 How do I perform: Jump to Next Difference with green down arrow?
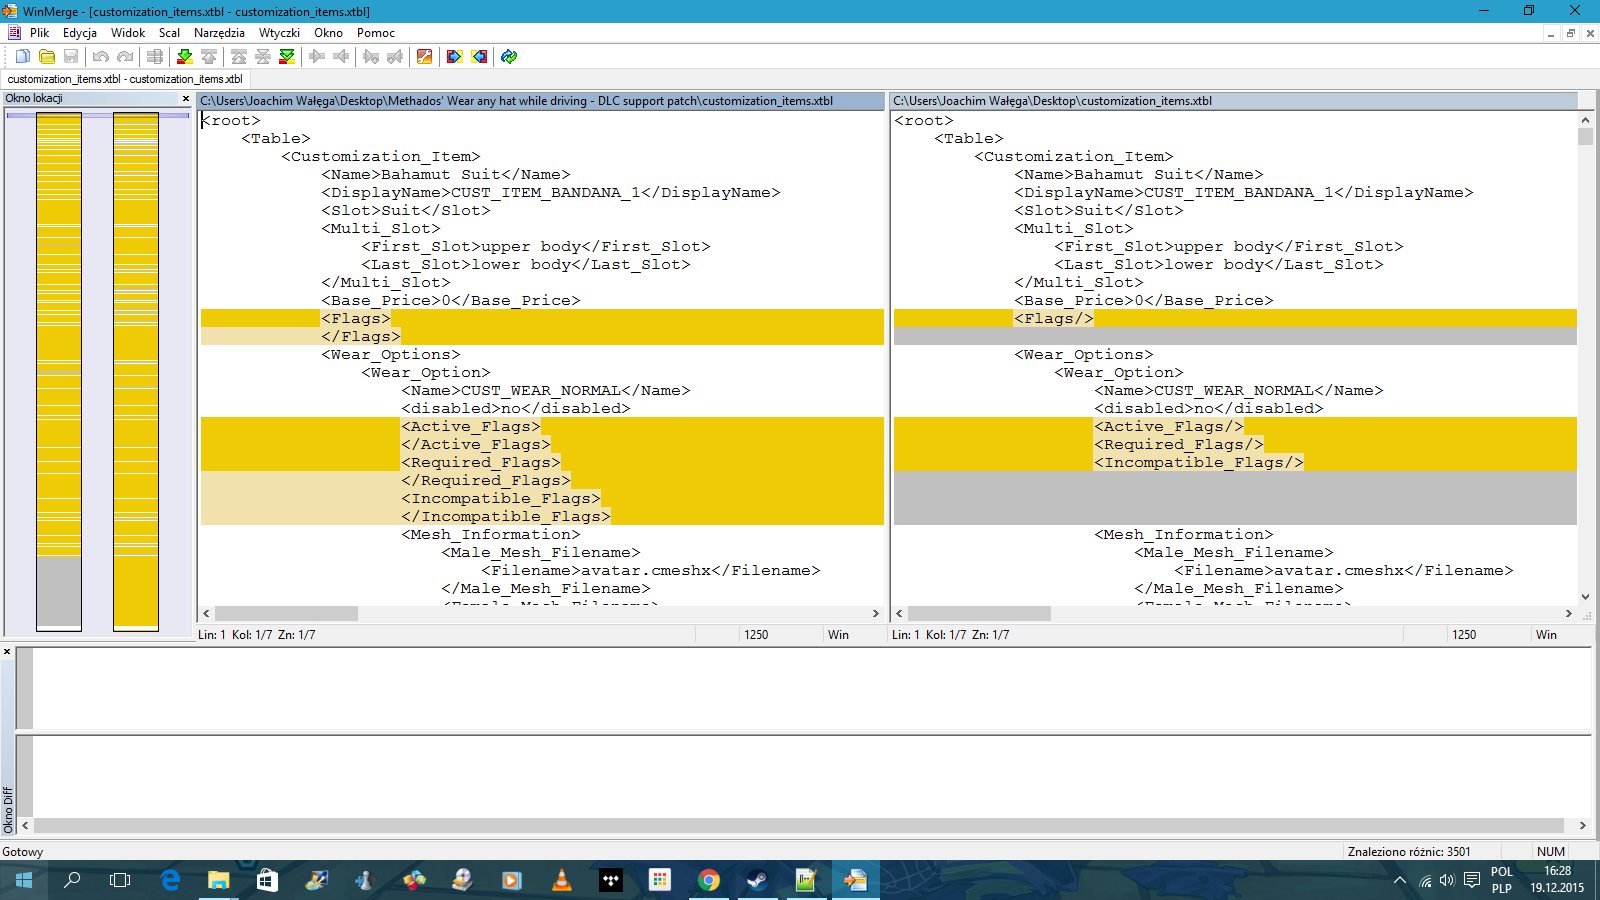[184, 57]
